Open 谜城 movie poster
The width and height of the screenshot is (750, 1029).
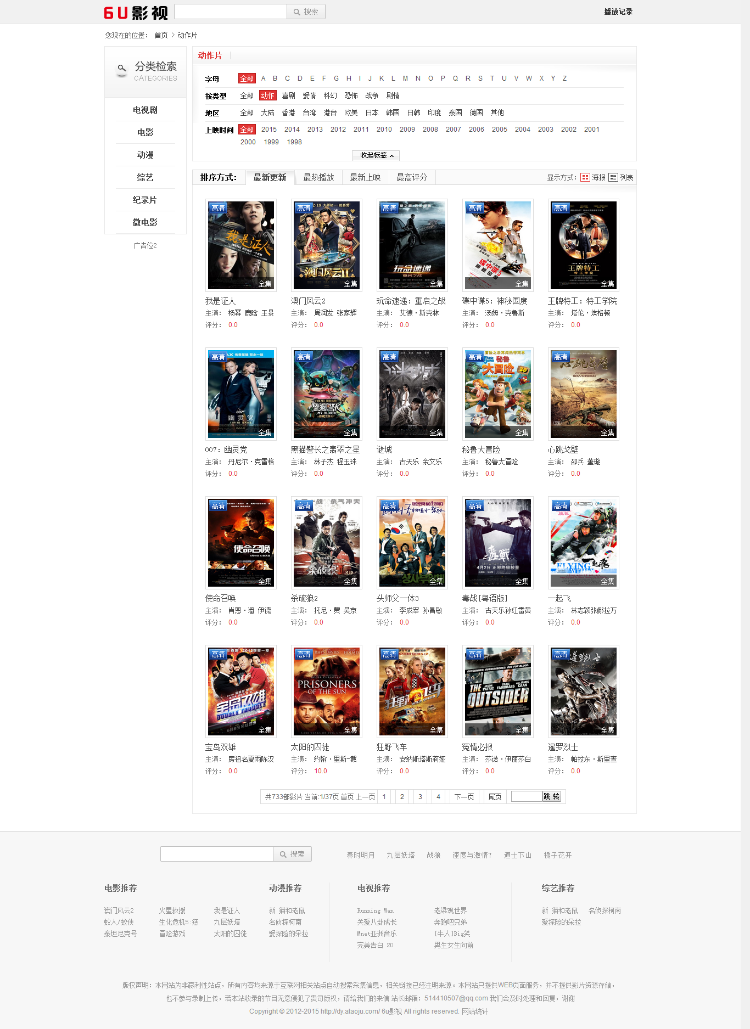pyautogui.click(x=412, y=394)
